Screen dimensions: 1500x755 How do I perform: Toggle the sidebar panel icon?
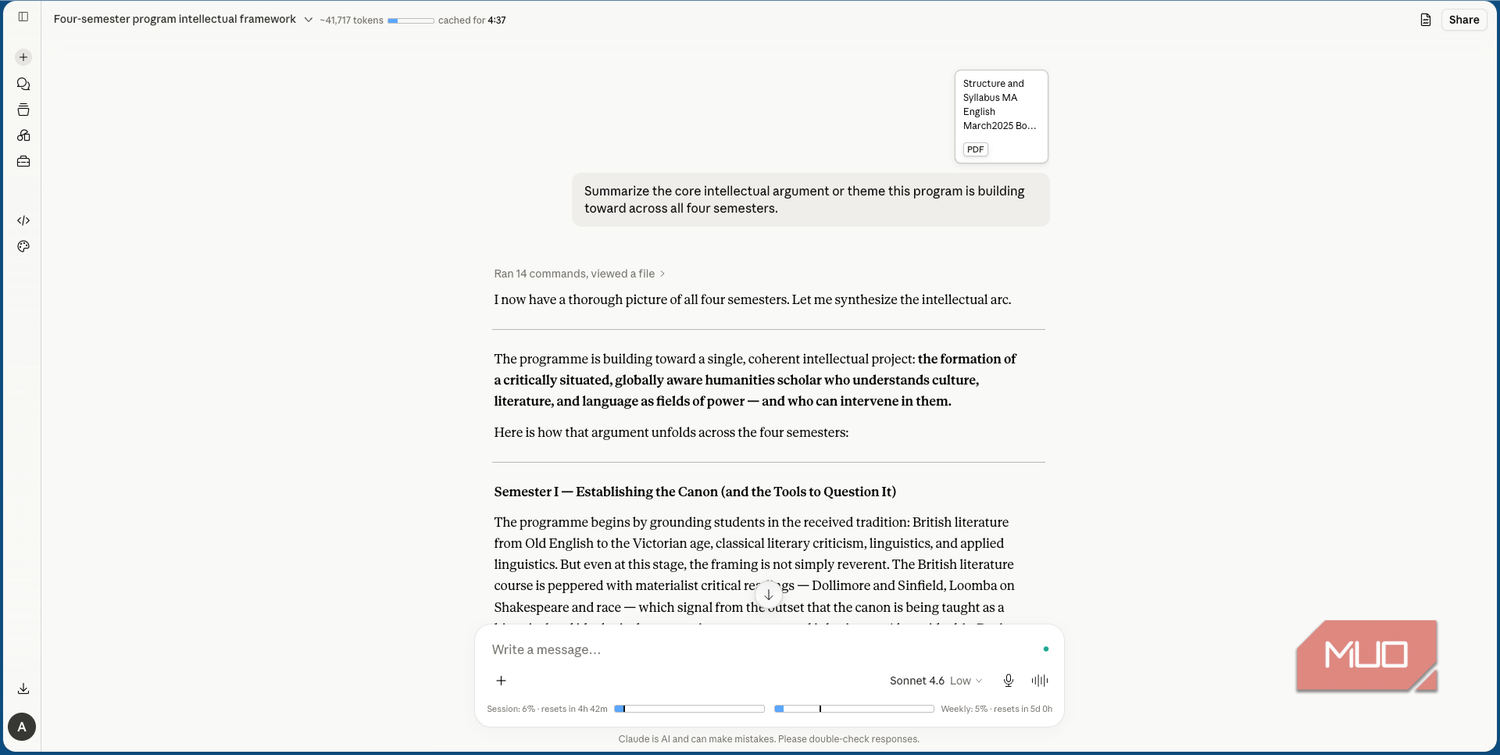tap(23, 17)
